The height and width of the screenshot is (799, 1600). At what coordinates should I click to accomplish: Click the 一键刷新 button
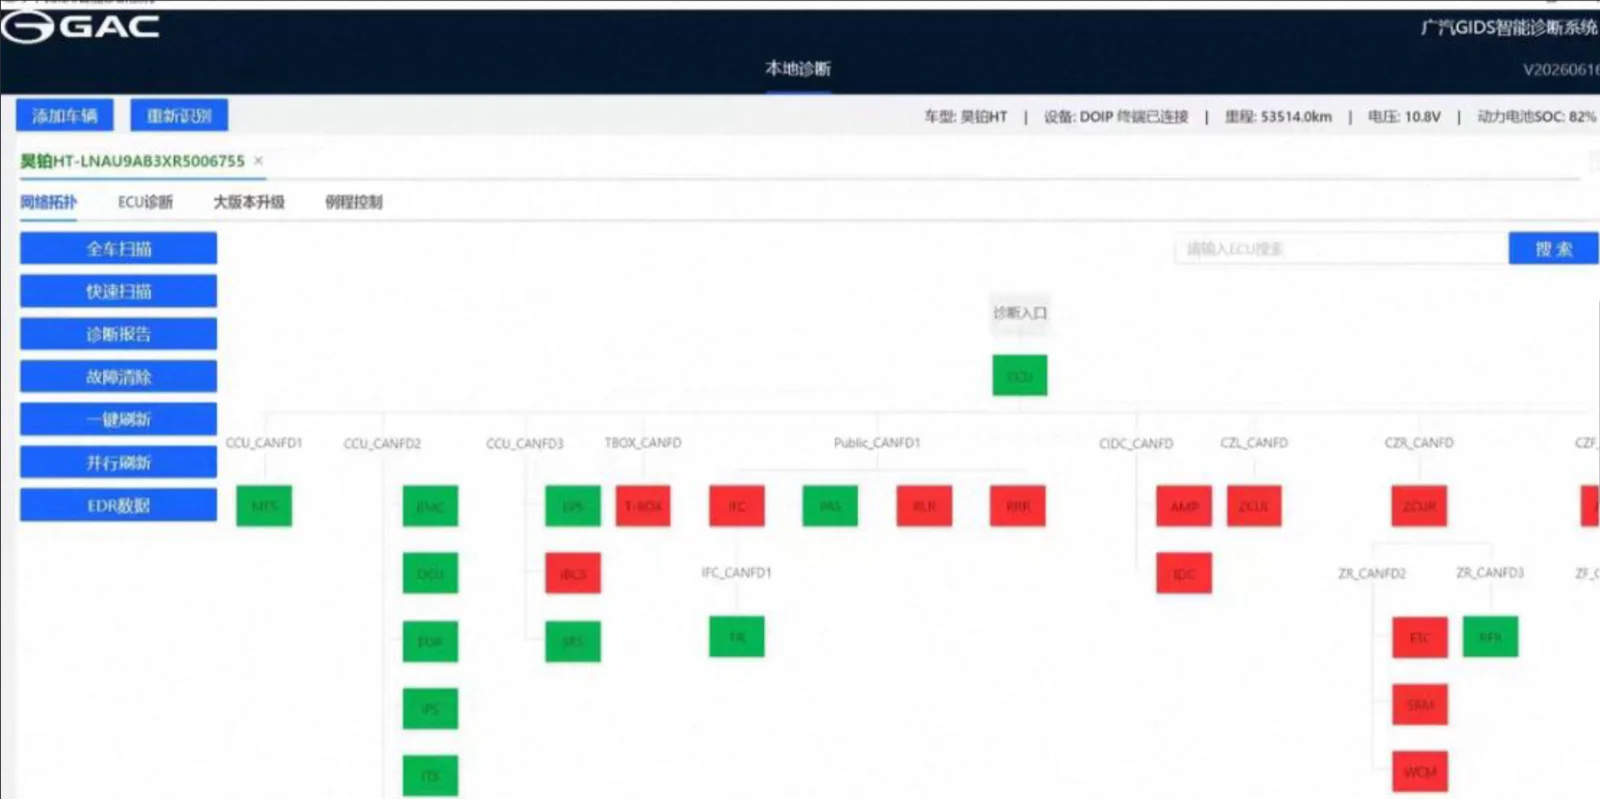click(118, 420)
